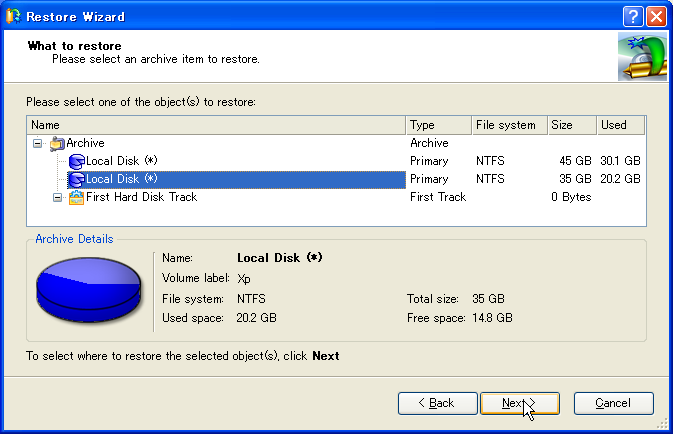Toggle the First Hard Disk Track expander
The height and width of the screenshot is (434, 673).
point(57,198)
